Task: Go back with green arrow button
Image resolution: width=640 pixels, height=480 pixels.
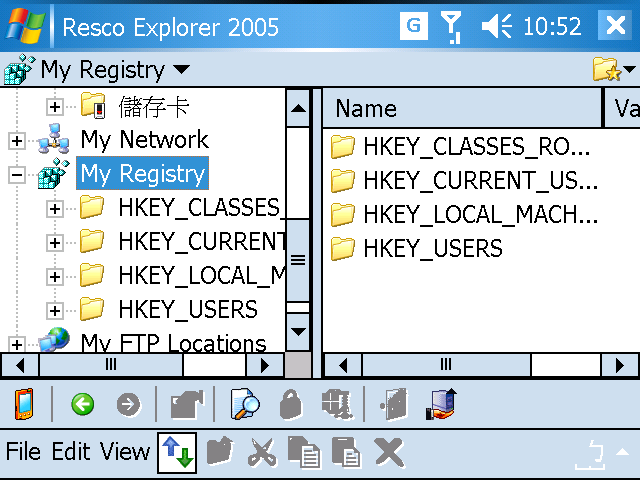Action: click(82, 404)
